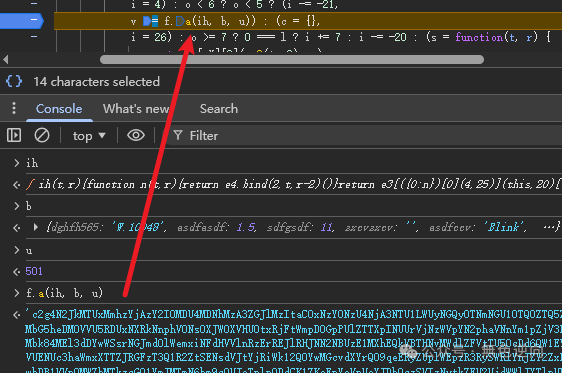Open the top context dropdown

coord(89,136)
